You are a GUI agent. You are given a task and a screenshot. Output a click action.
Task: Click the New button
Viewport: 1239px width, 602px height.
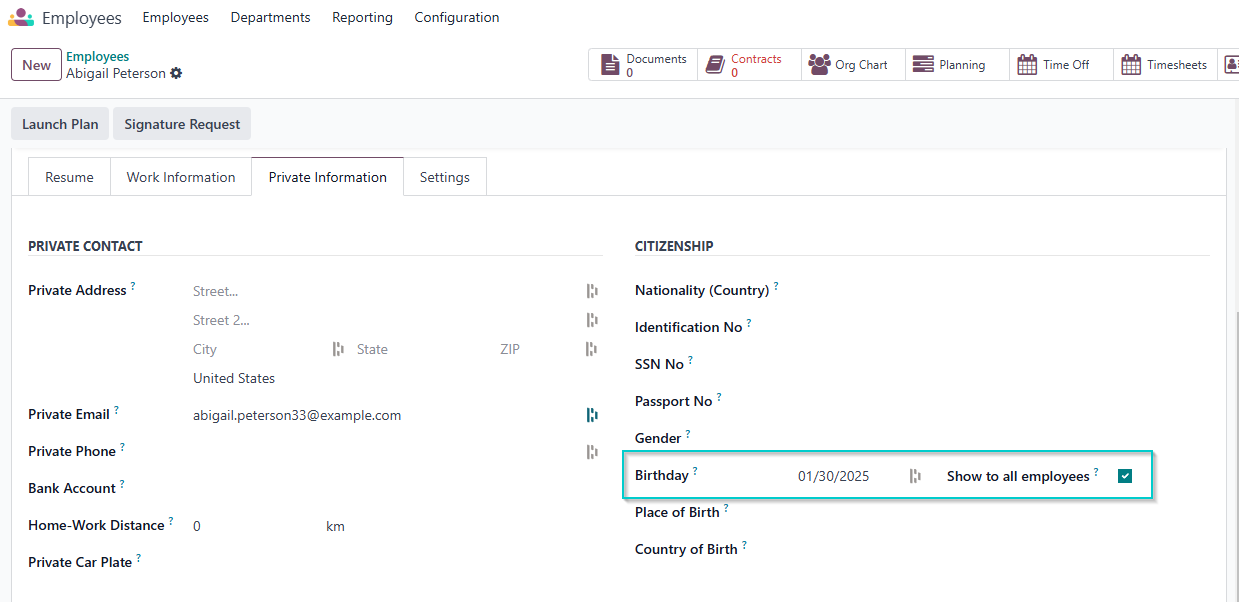click(x=36, y=65)
